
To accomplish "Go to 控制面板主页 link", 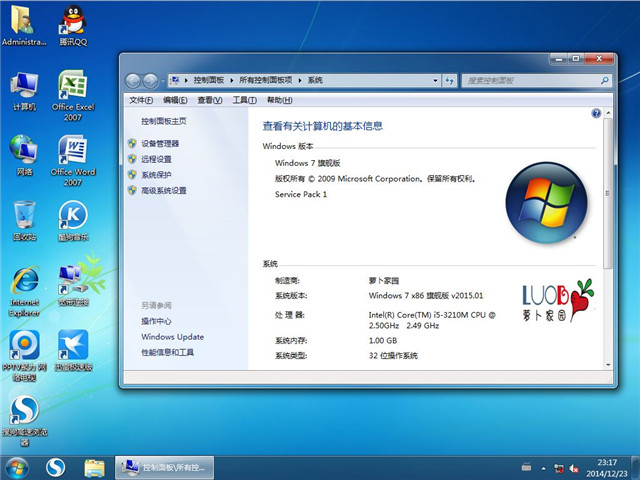I will pyautogui.click(x=164, y=121).
